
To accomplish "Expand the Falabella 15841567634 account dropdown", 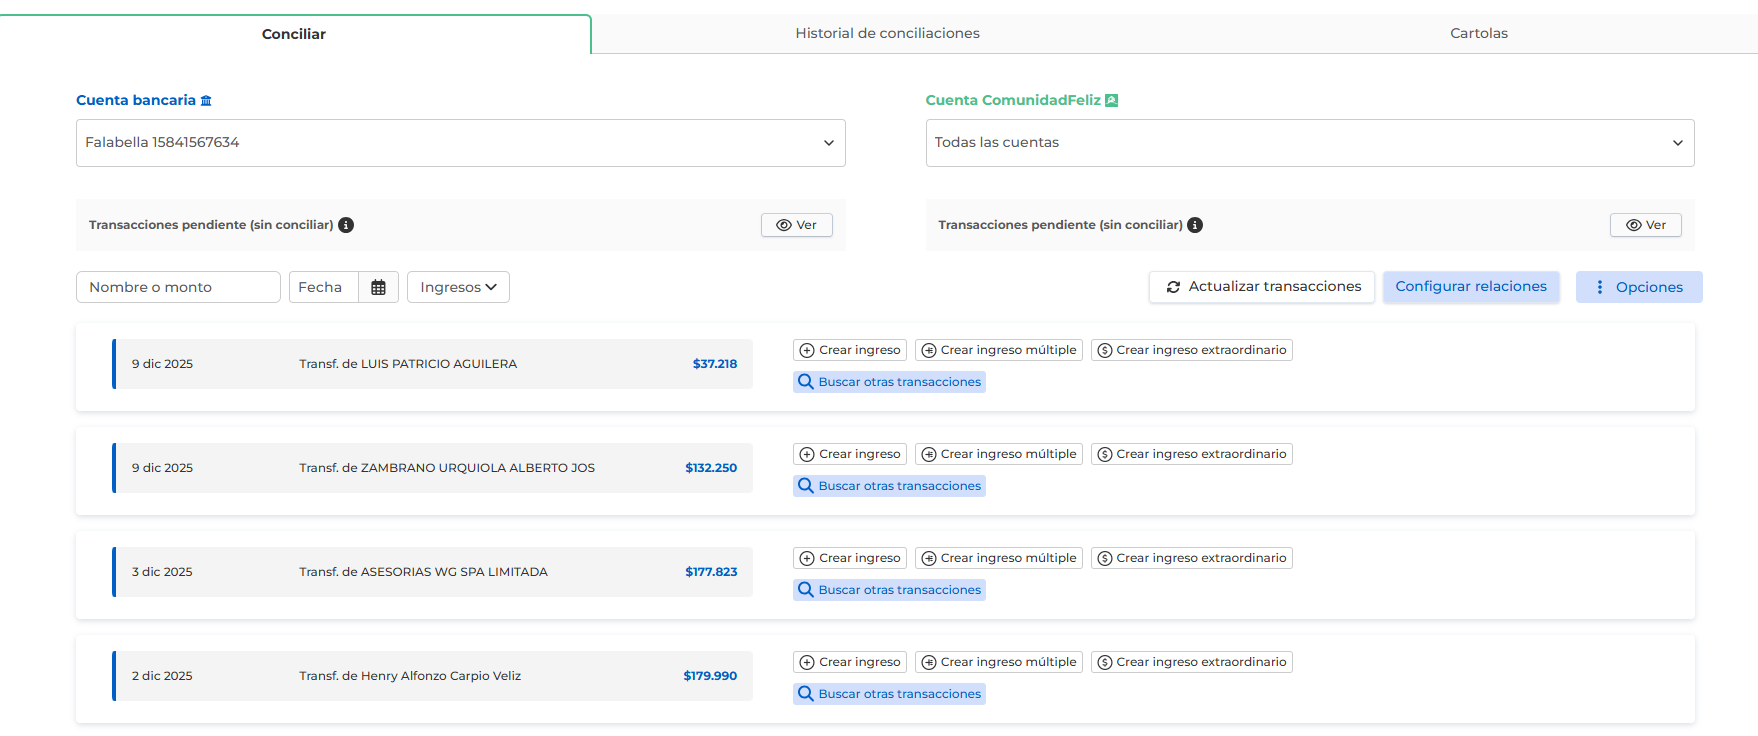I will (460, 143).
